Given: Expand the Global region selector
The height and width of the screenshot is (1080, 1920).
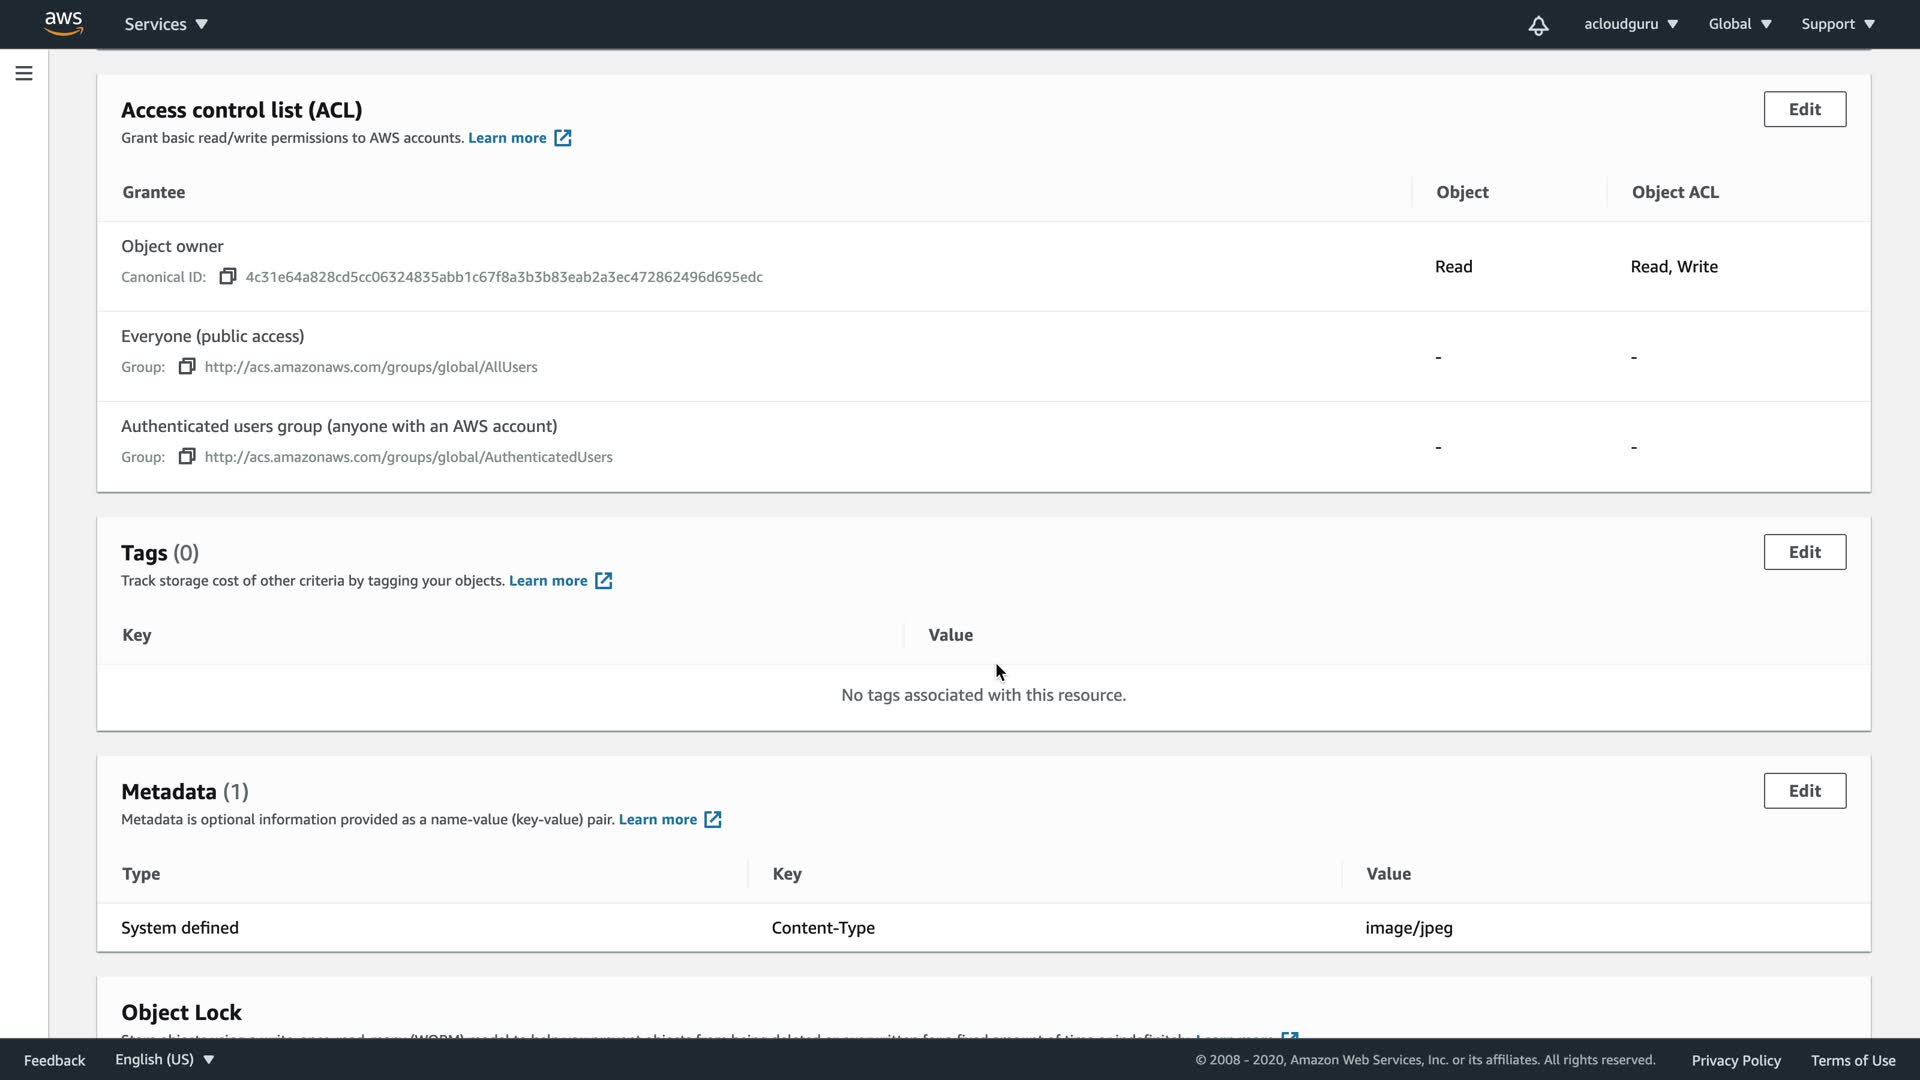Looking at the screenshot, I should click(x=1739, y=24).
